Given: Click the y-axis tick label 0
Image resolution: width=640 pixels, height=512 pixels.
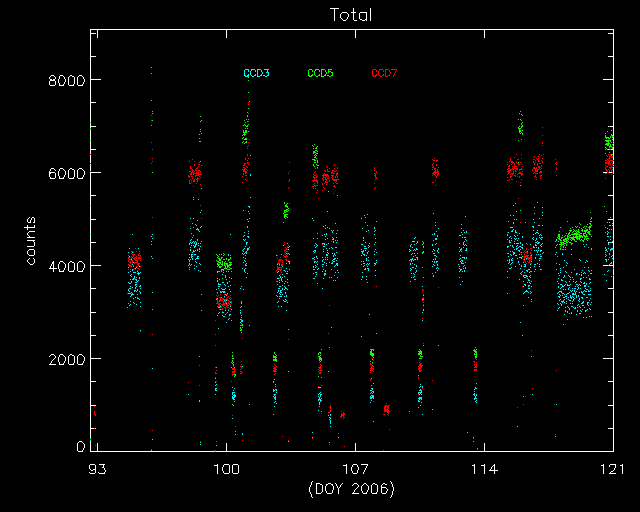Looking at the screenshot, I should point(80,447).
